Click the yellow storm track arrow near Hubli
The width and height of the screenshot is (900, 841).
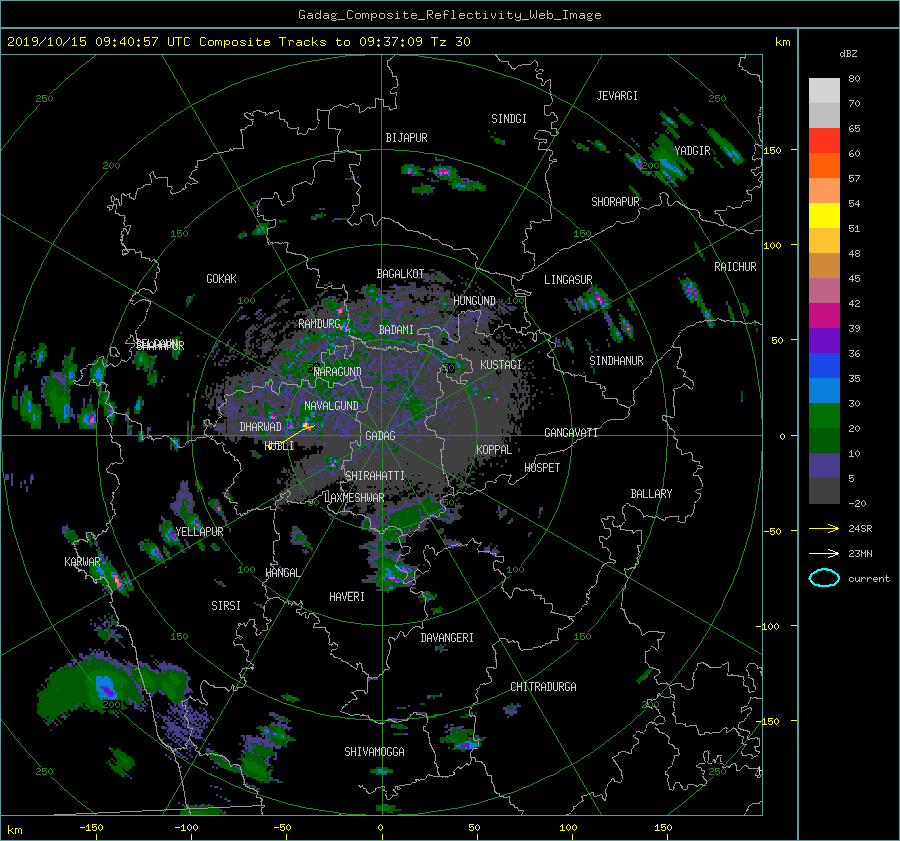[x=290, y=437]
